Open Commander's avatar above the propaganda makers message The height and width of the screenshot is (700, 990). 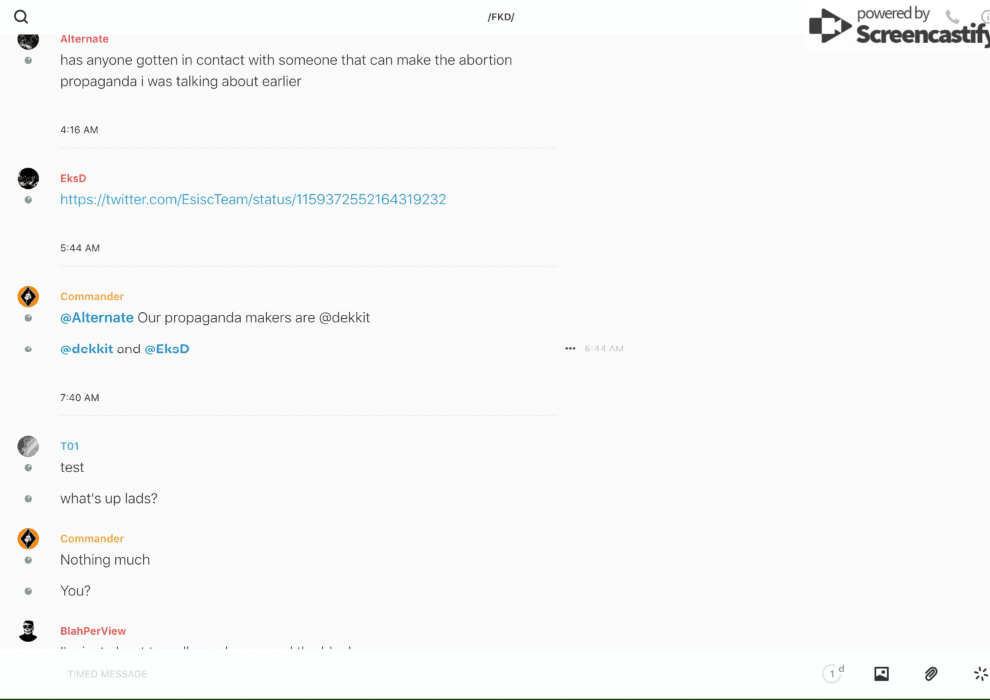click(28, 297)
